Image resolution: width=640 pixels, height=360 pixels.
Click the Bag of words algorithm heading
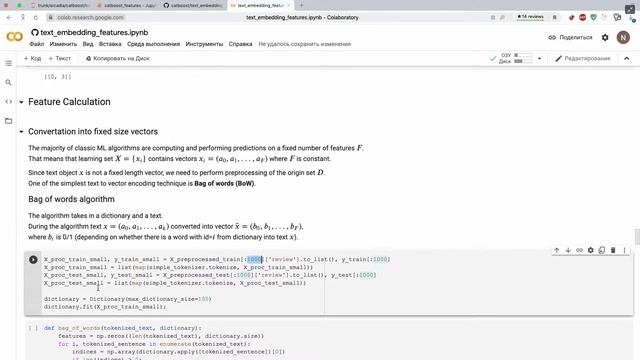coord(71,199)
